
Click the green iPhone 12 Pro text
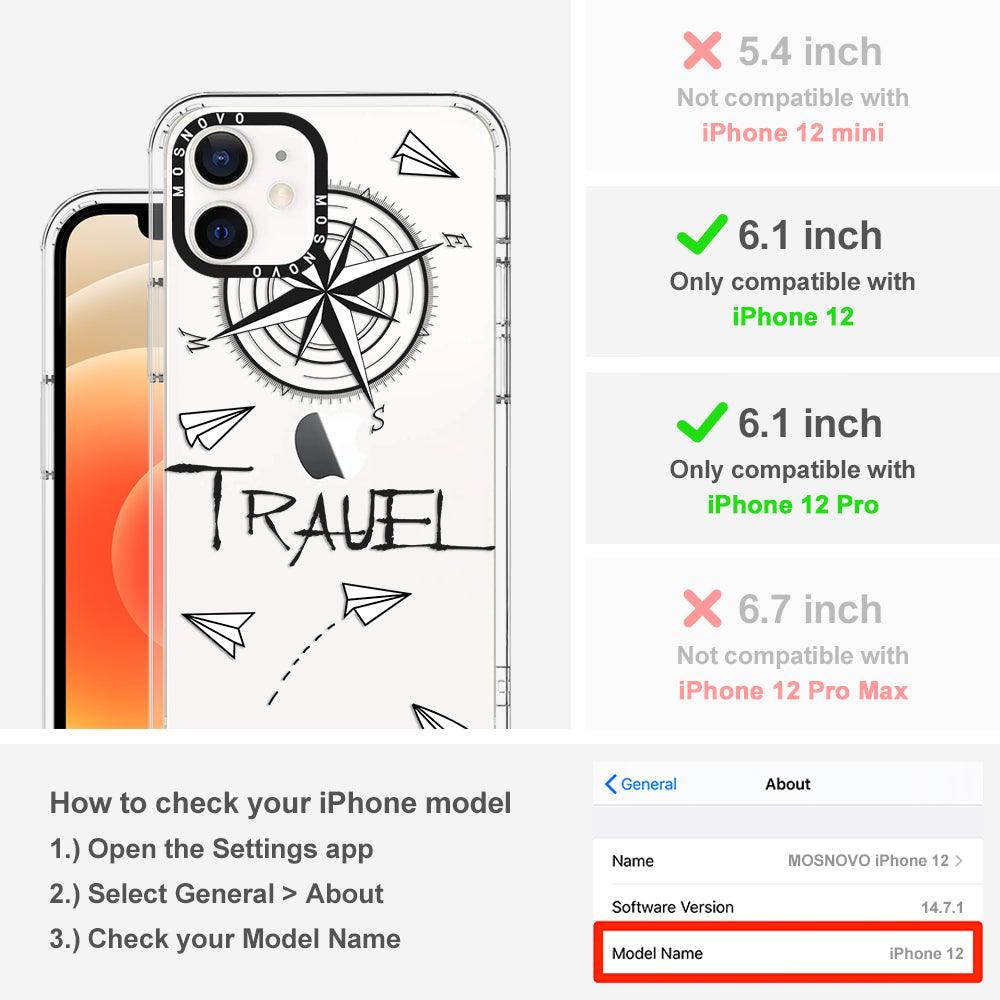793,504
